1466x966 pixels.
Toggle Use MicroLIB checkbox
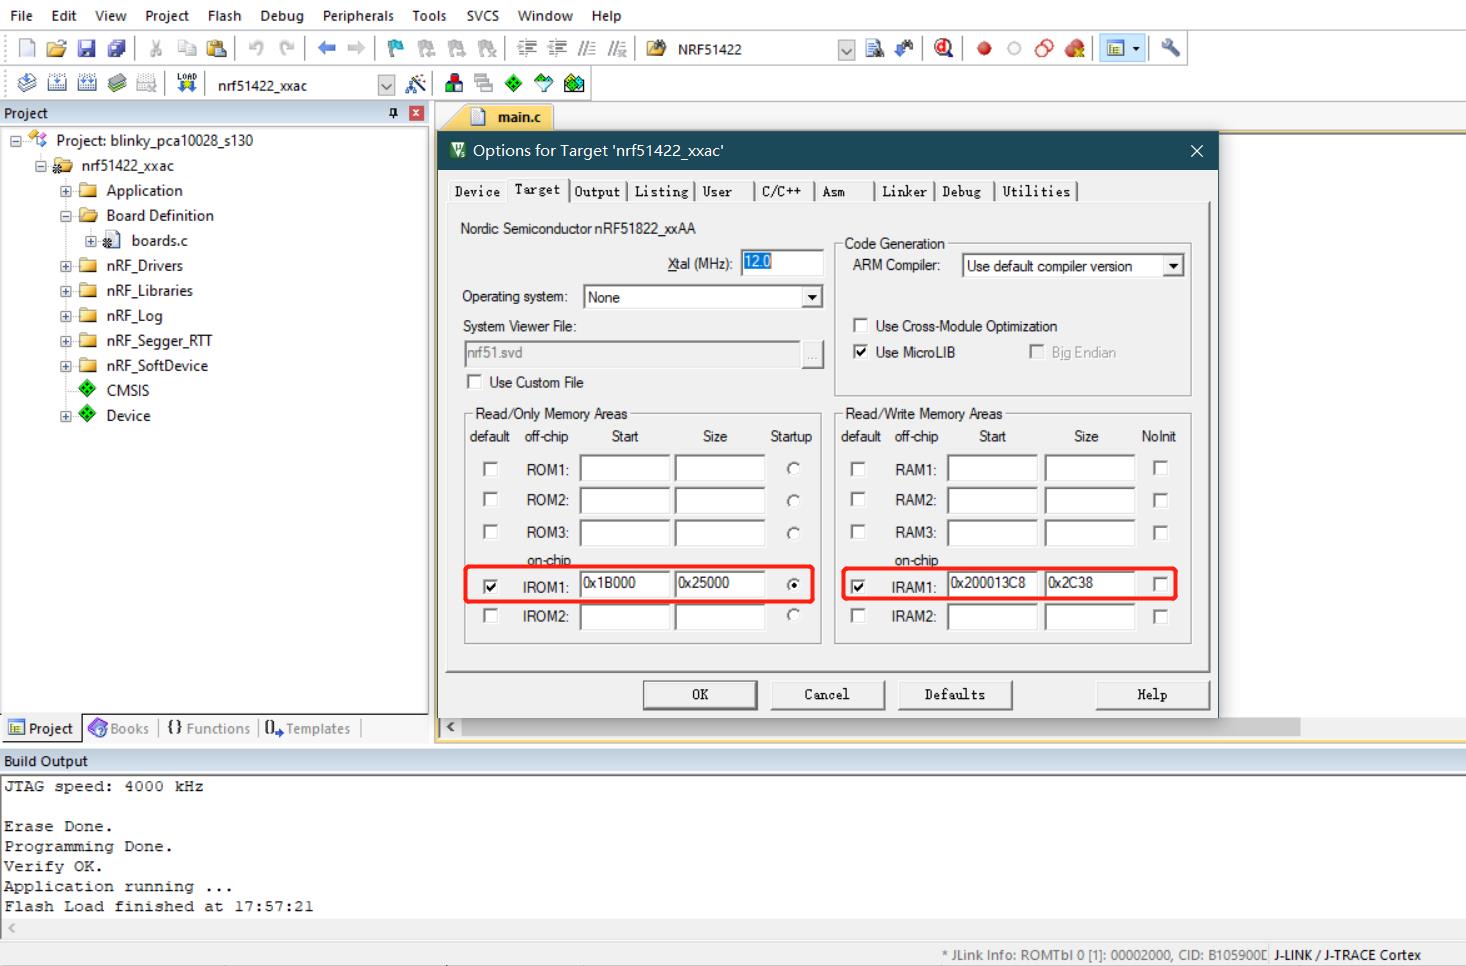[860, 351]
